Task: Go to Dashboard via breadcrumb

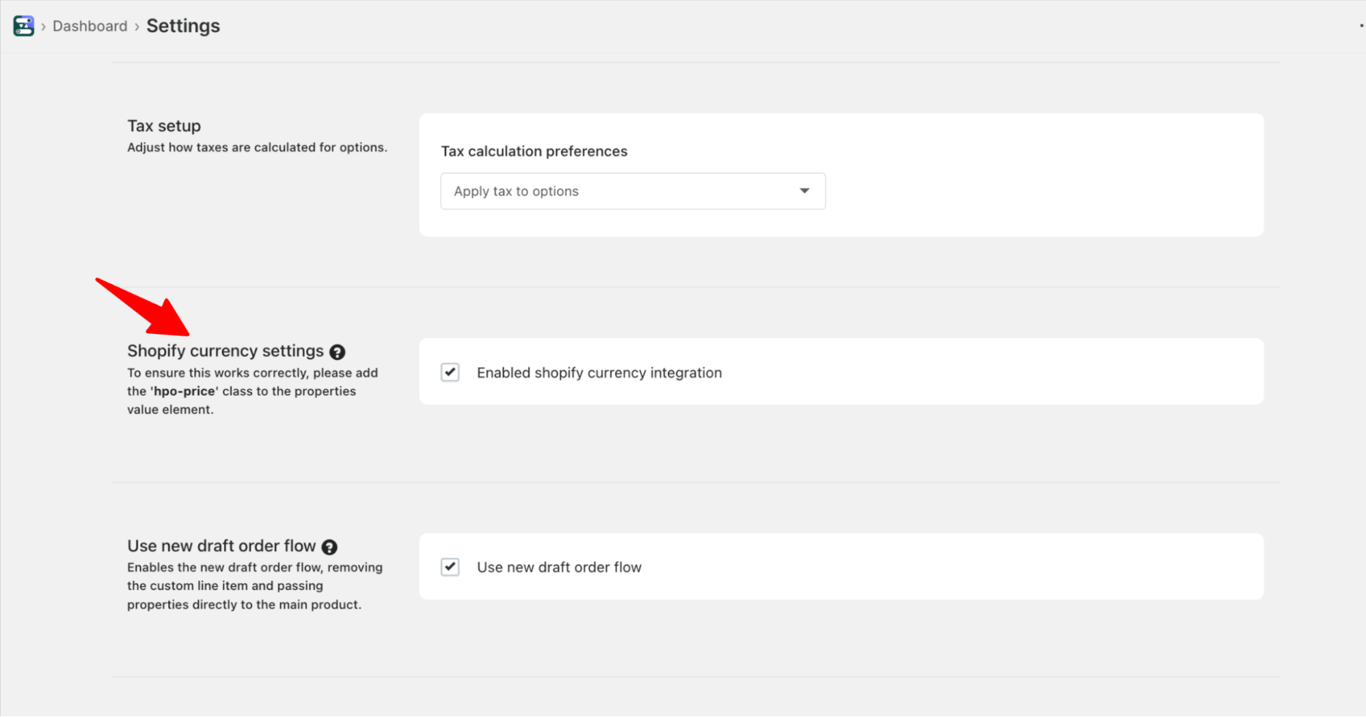Action: click(90, 26)
